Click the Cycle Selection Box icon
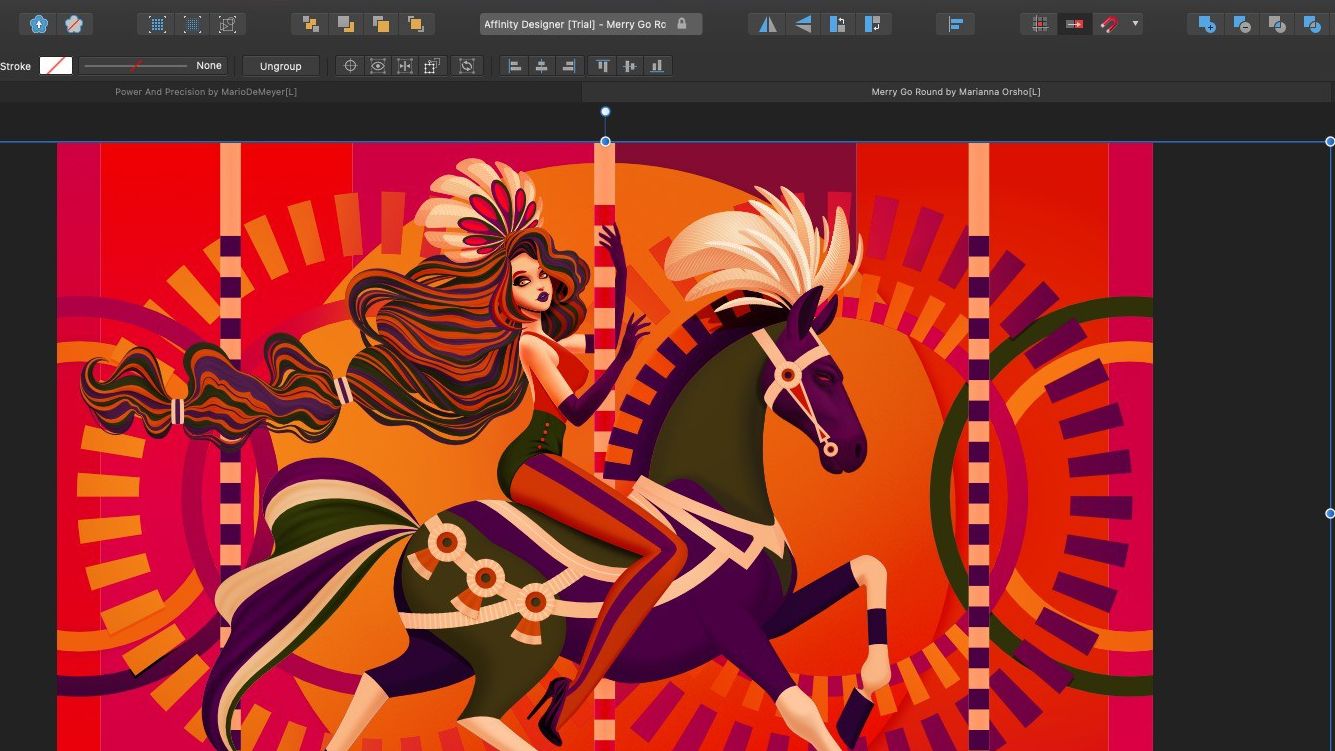 466,66
